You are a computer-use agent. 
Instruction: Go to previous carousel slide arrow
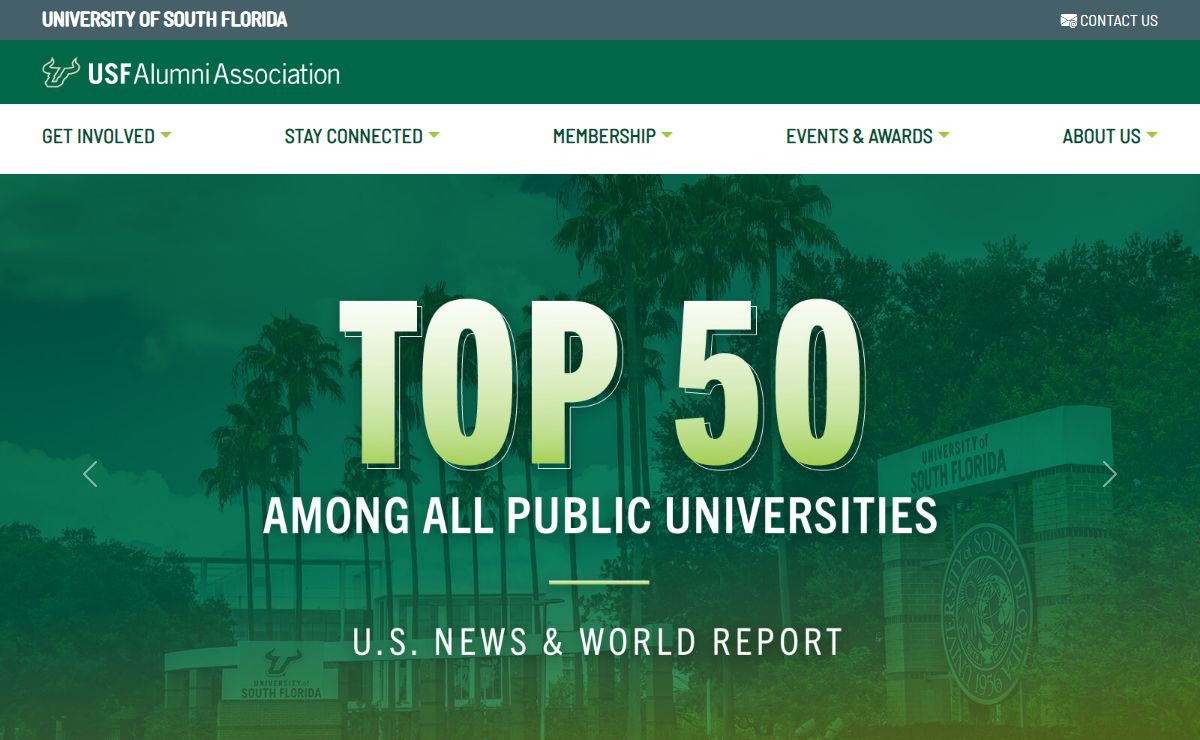(90, 474)
